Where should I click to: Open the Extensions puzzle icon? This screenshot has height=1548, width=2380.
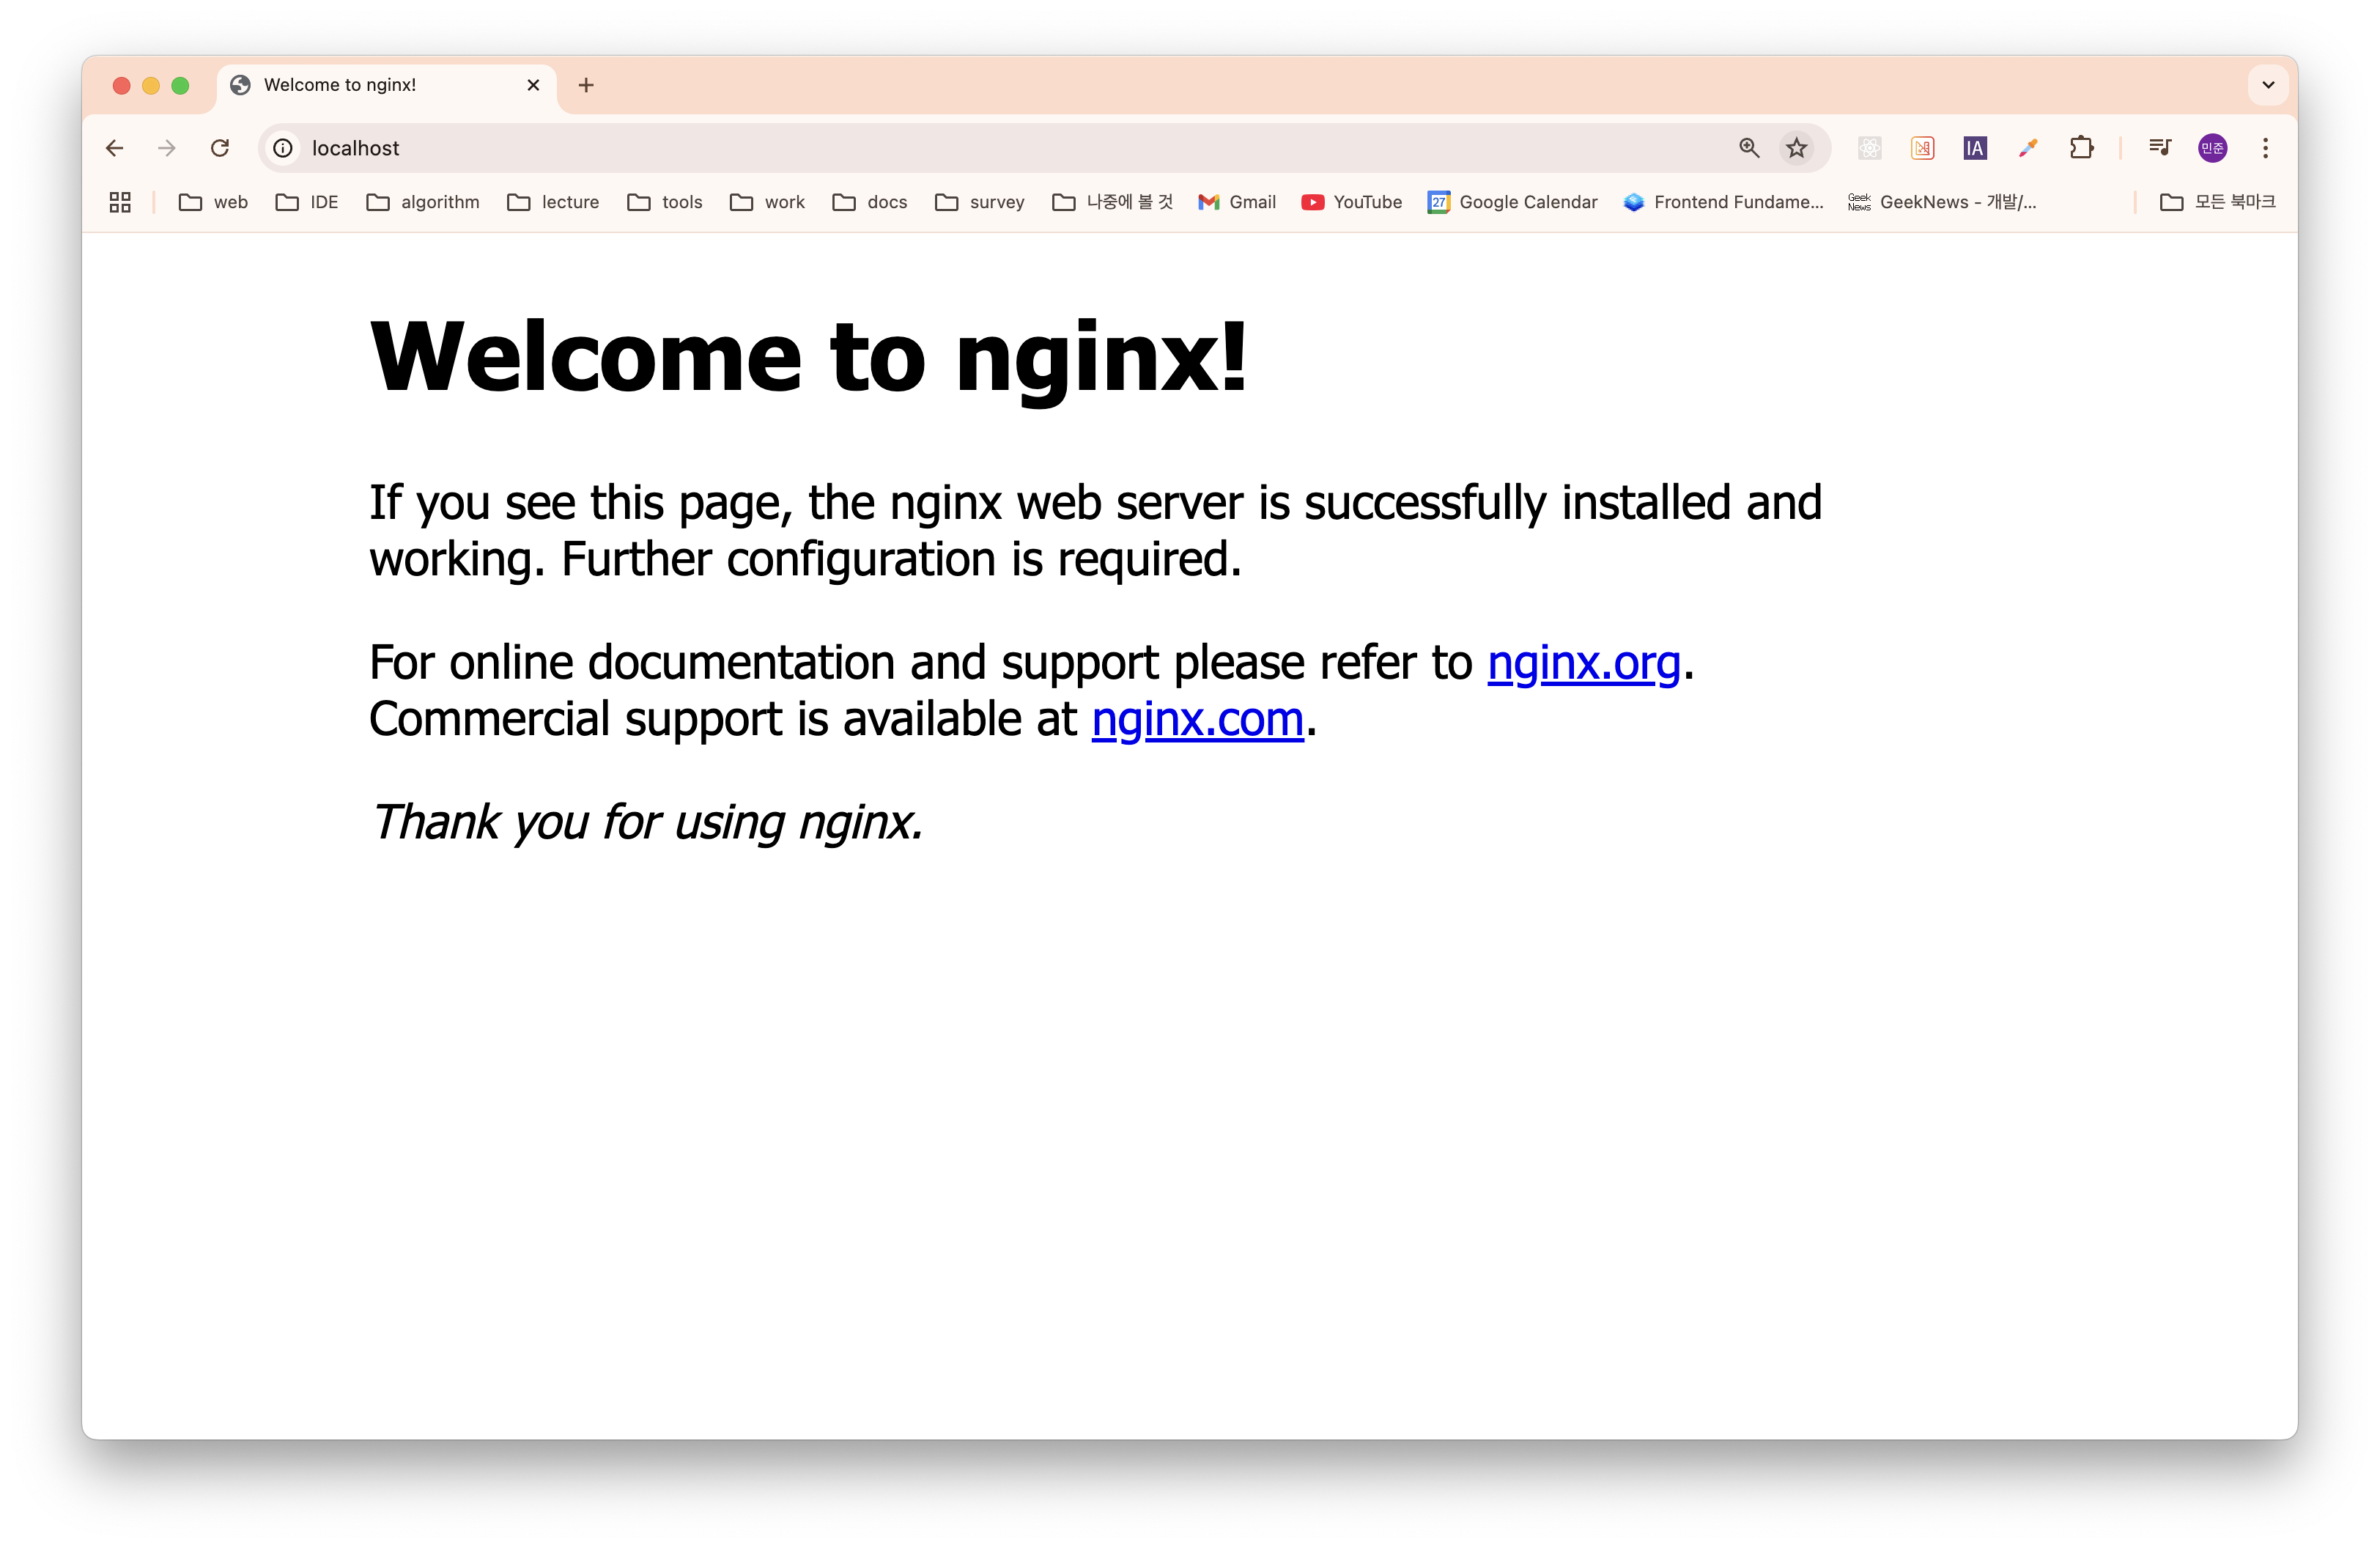tap(2081, 148)
